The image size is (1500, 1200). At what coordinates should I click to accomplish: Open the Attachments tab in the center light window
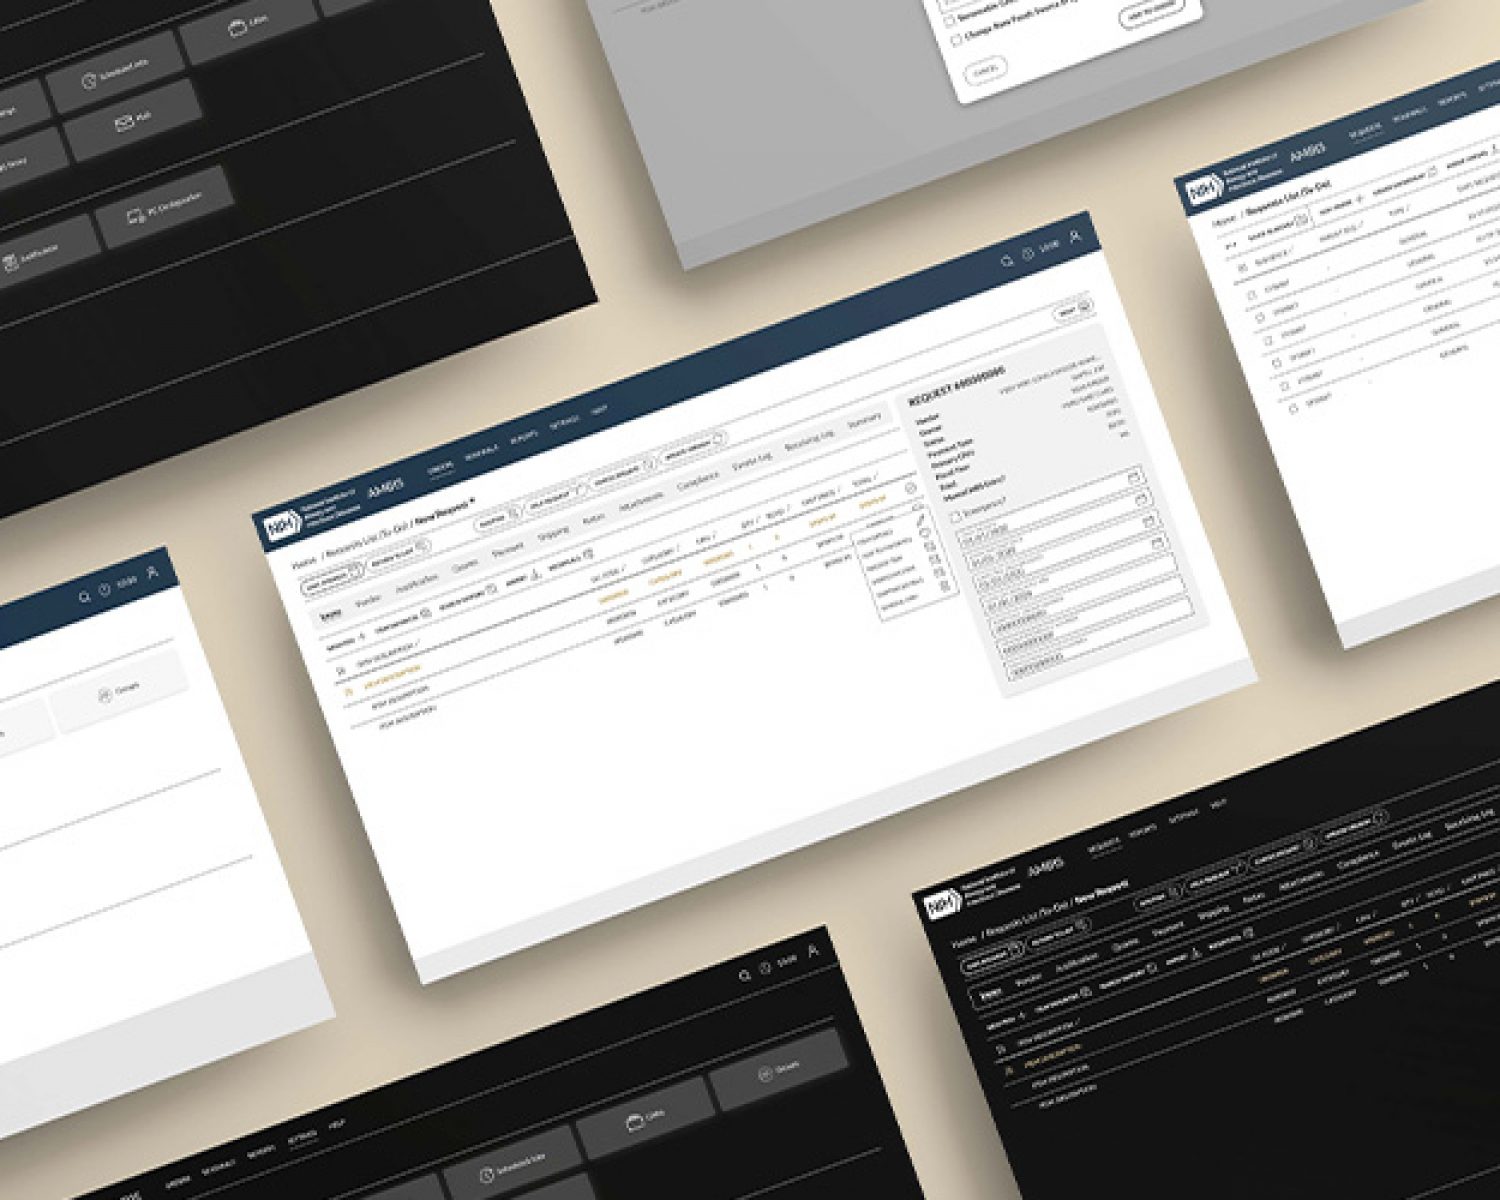(x=641, y=499)
